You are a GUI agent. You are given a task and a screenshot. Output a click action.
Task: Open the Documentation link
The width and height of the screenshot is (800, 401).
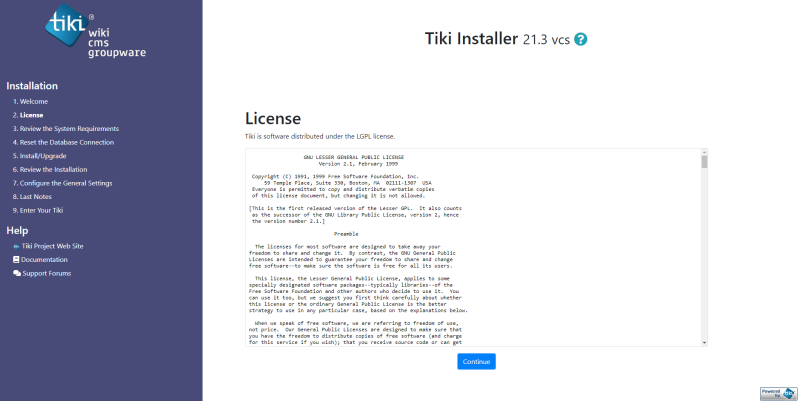point(44,260)
